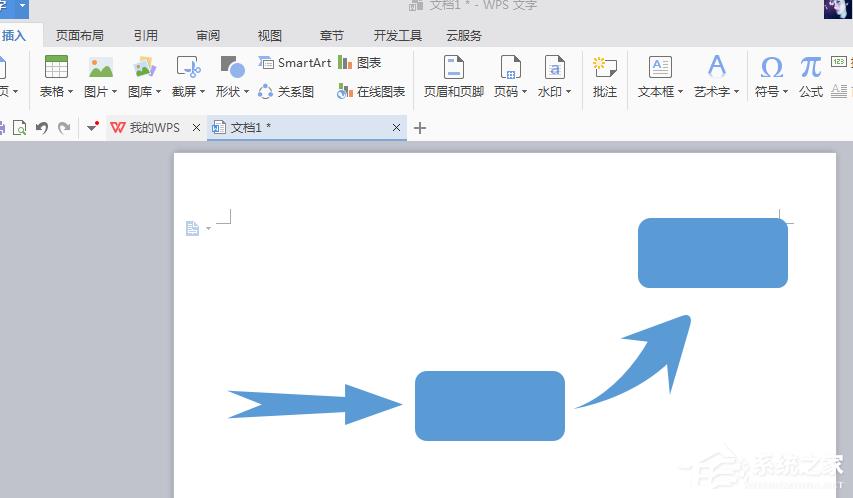Switch to the 引用 ribbon tab
The height and width of the screenshot is (498, 853).
click(146, 36)
